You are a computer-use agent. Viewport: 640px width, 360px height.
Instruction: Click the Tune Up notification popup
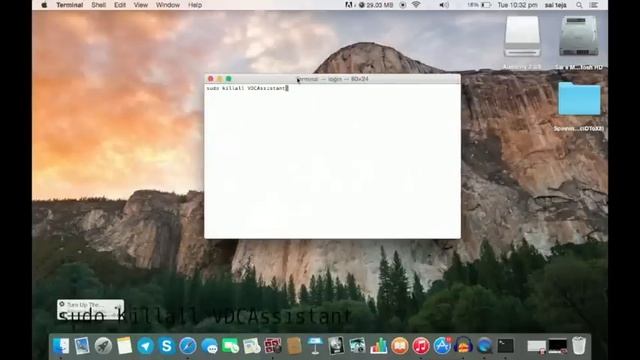[x=91, y=310]
